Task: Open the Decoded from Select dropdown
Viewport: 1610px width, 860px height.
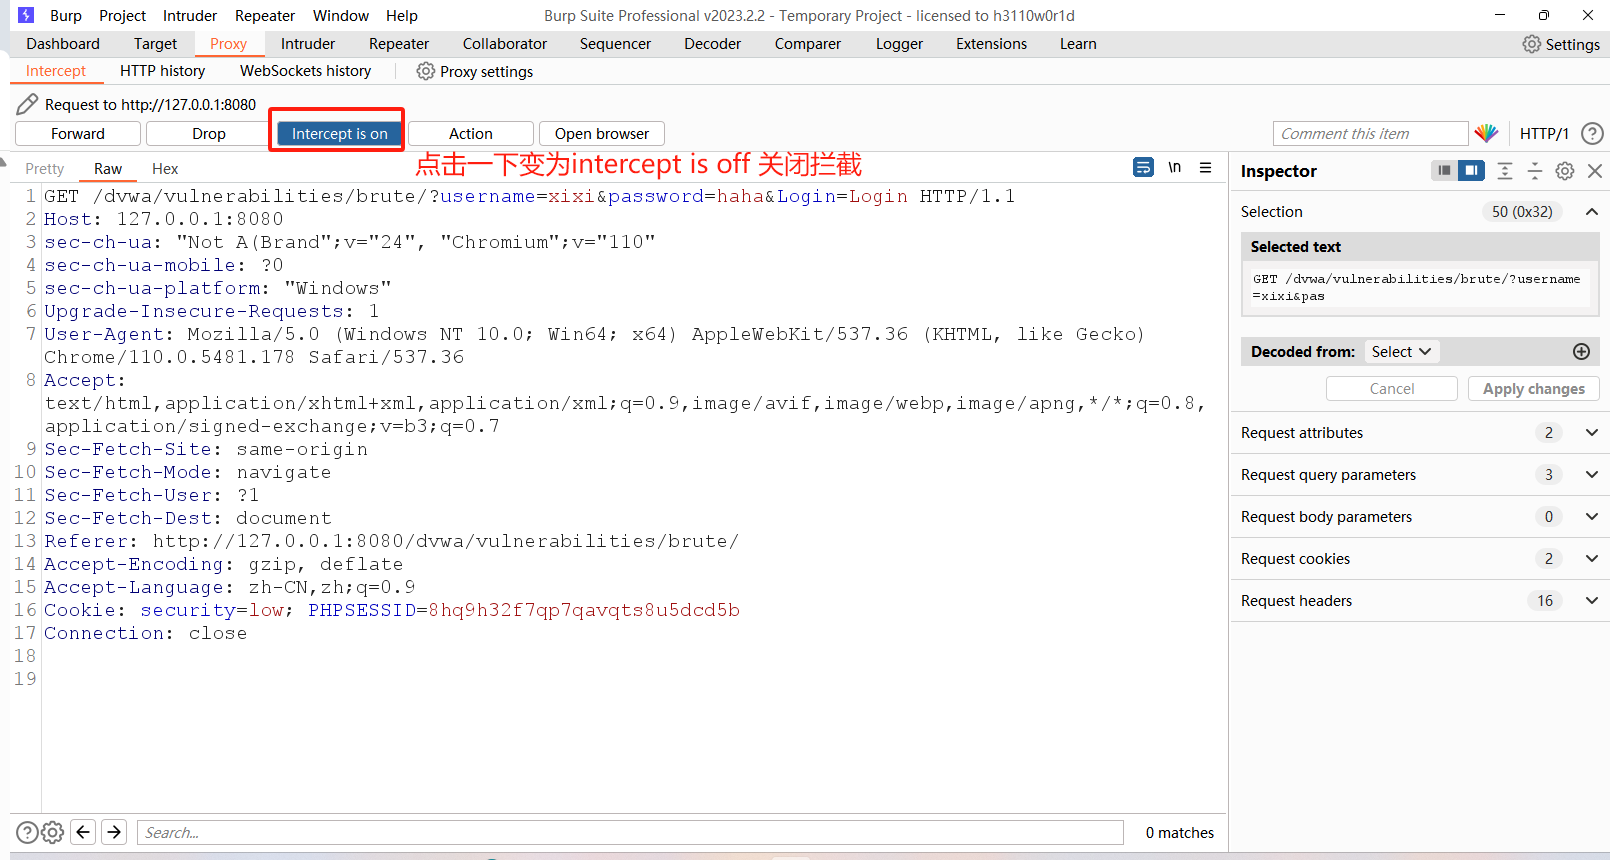Action: click(1402, 351)
